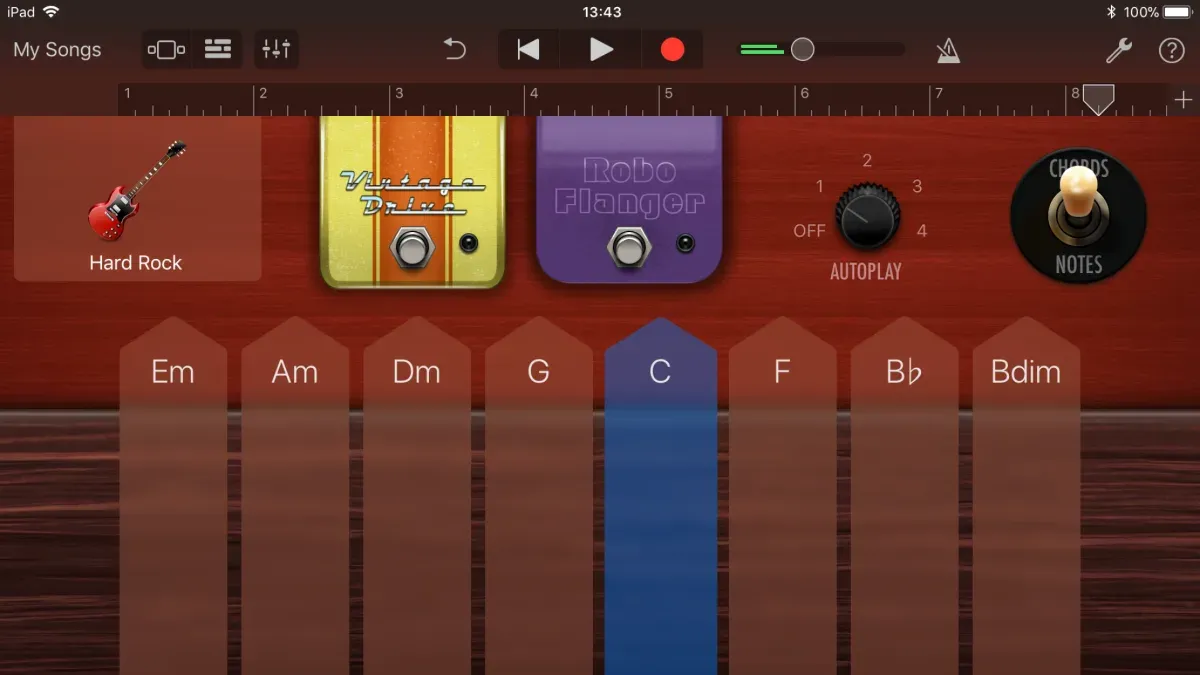Set Autoplay to pattern 4
Screen dimensions: 1200x675
pyautogui.click(x=921, y=231)
